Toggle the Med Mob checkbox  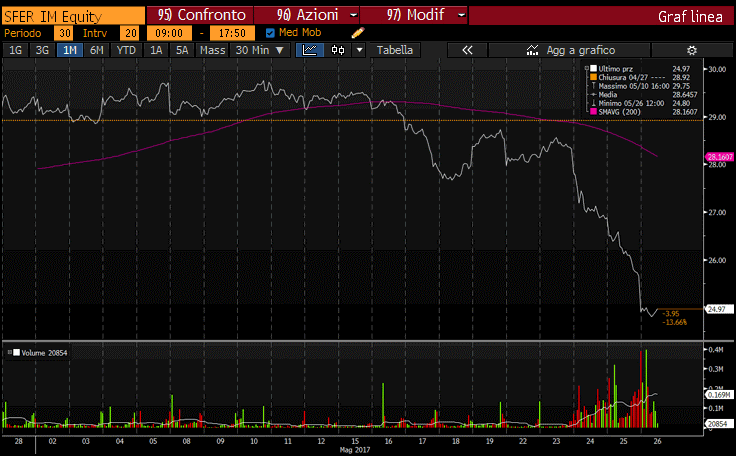[x=270, y=32]
